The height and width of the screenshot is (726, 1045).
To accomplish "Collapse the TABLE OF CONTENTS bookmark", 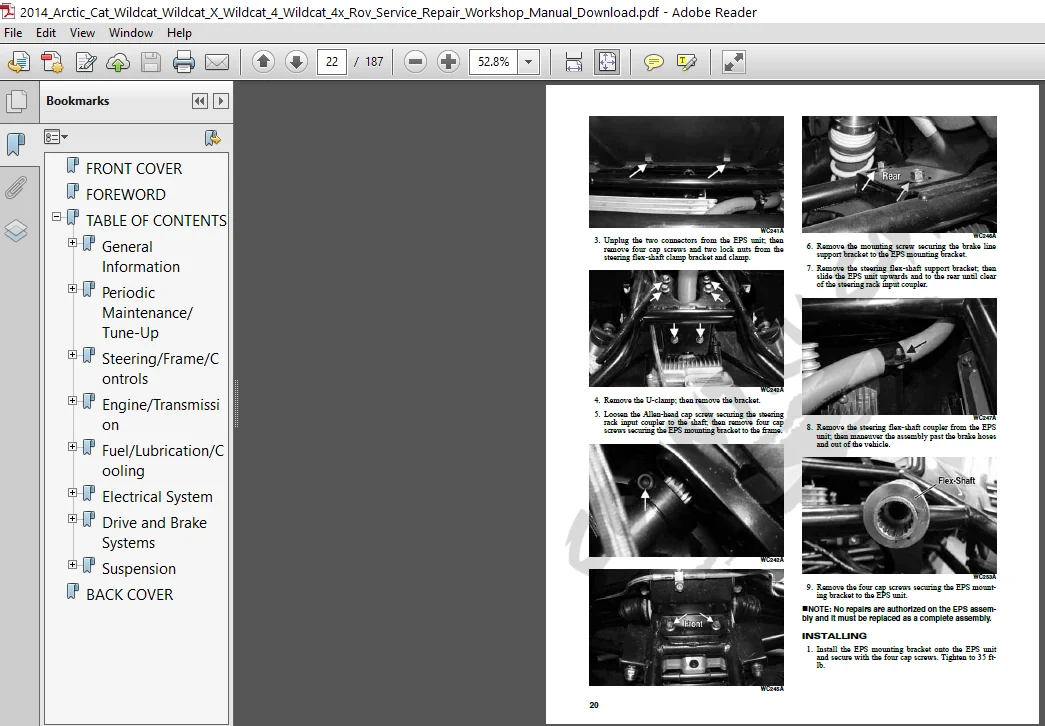I will tap(57, 217).
